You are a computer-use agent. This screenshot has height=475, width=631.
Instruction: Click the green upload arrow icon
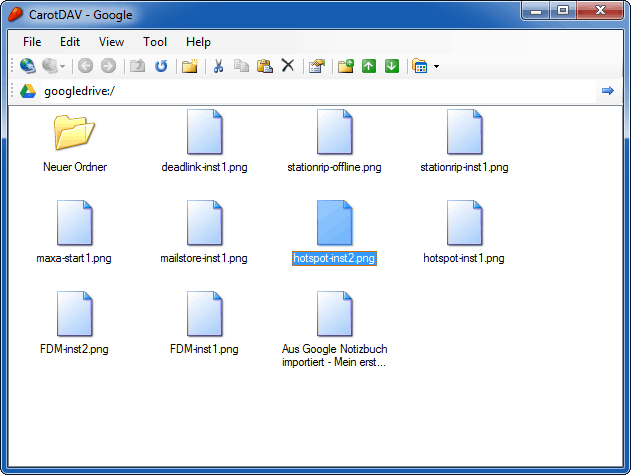click(369, 66)
